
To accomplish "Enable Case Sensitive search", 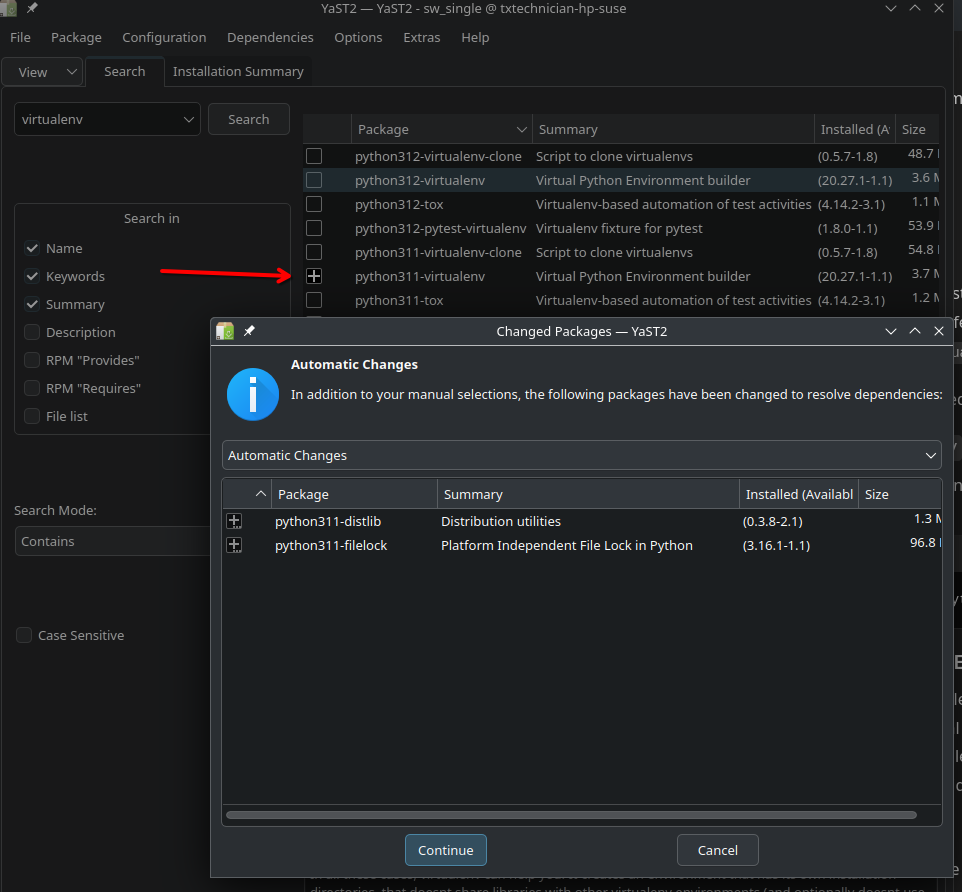I will pos(24,636).
